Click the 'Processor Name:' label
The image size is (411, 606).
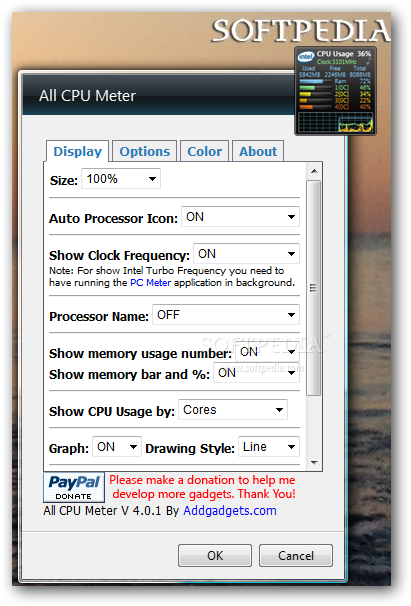coord(99,317)
